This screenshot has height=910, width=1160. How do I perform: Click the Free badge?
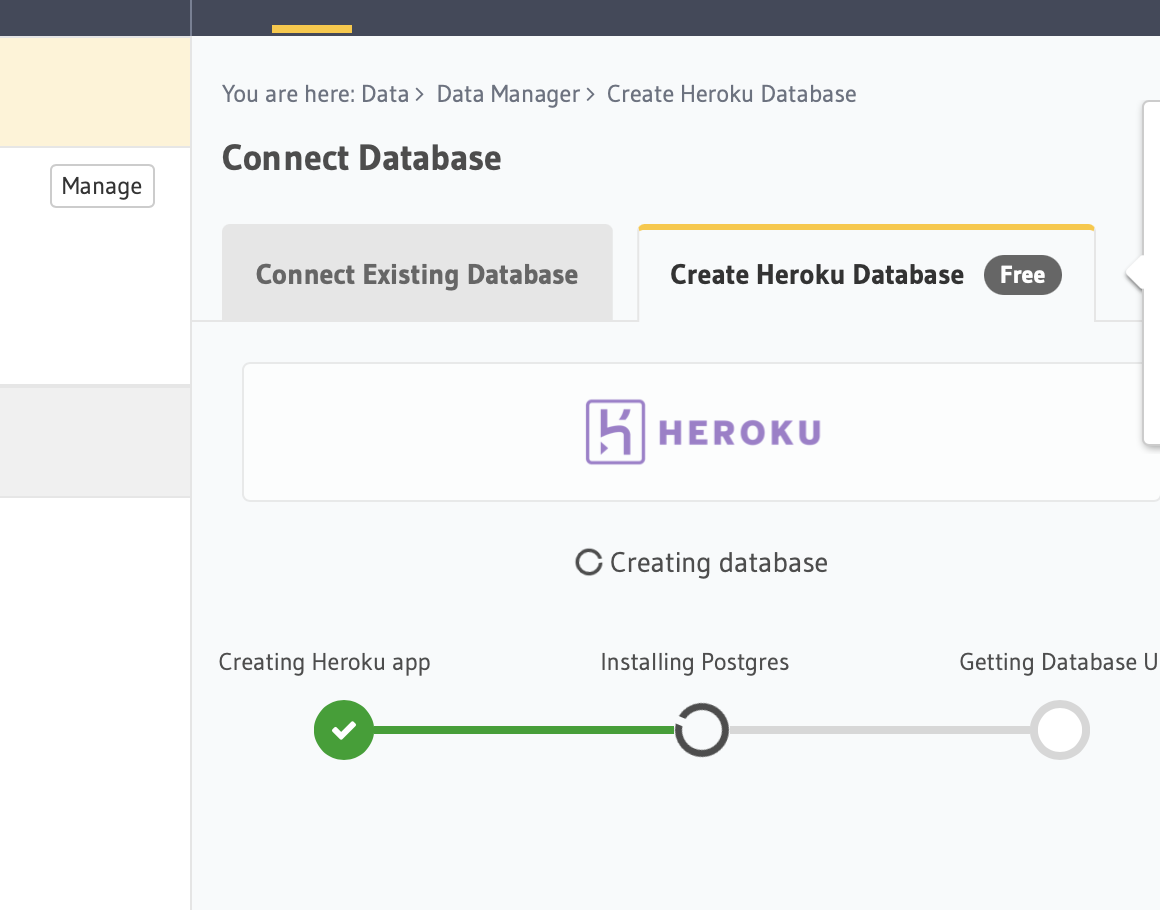click(1022, 275)
